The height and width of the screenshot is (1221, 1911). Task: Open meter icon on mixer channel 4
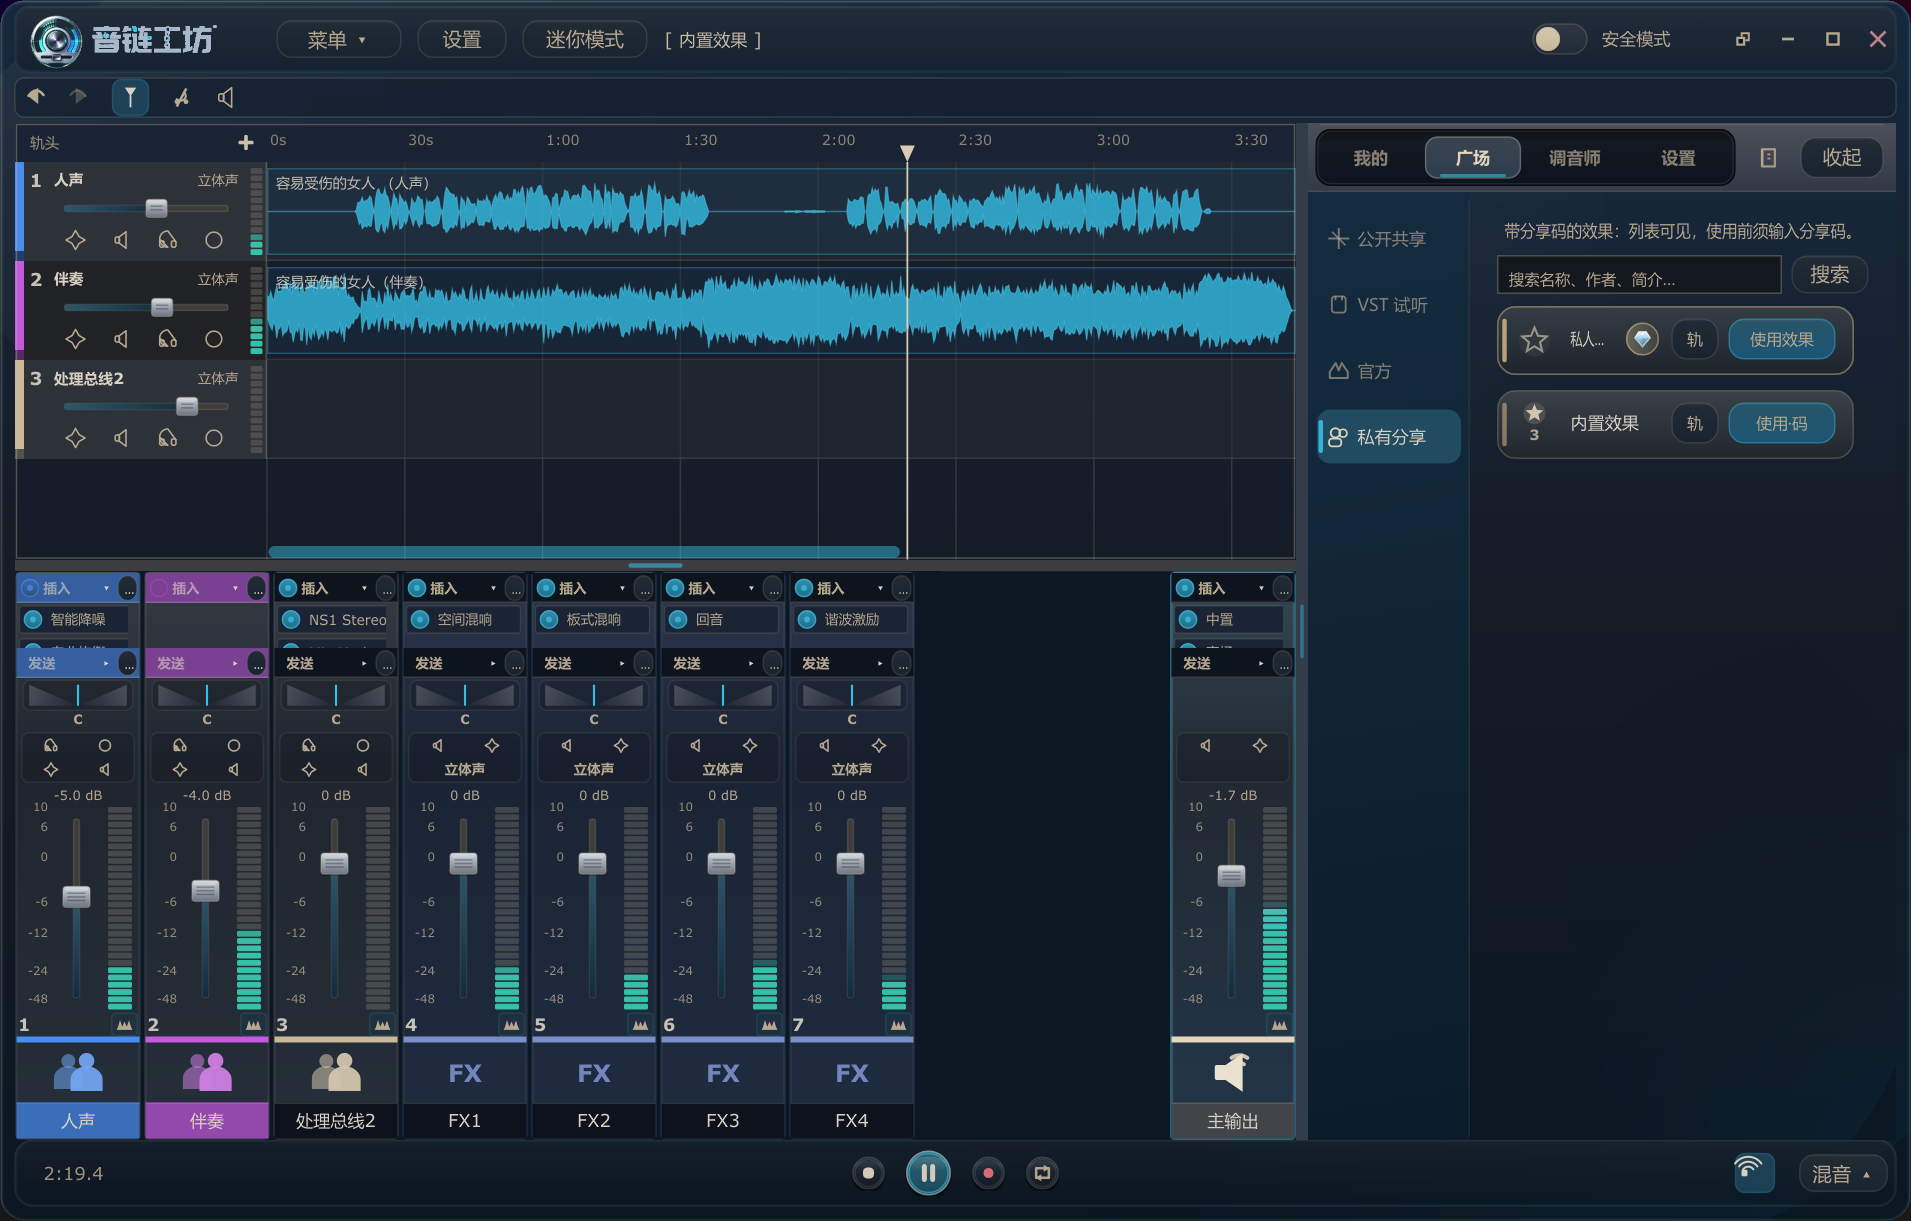click(x=511, y=1025)
